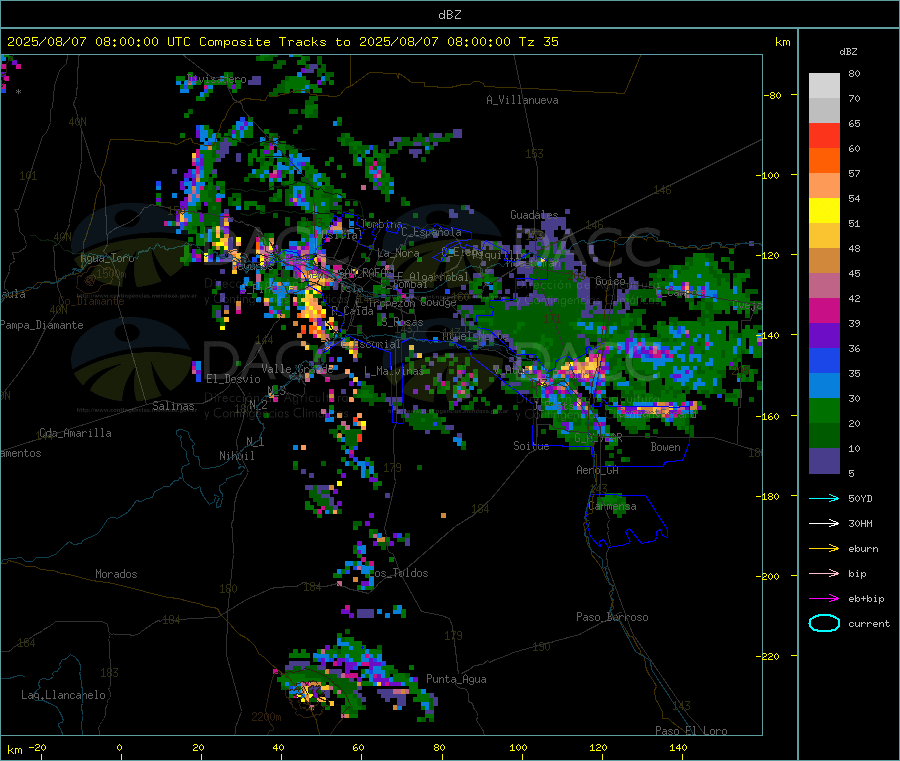Click the 'N_1' map label
This screenshot has width=900, height=761.
255,442
